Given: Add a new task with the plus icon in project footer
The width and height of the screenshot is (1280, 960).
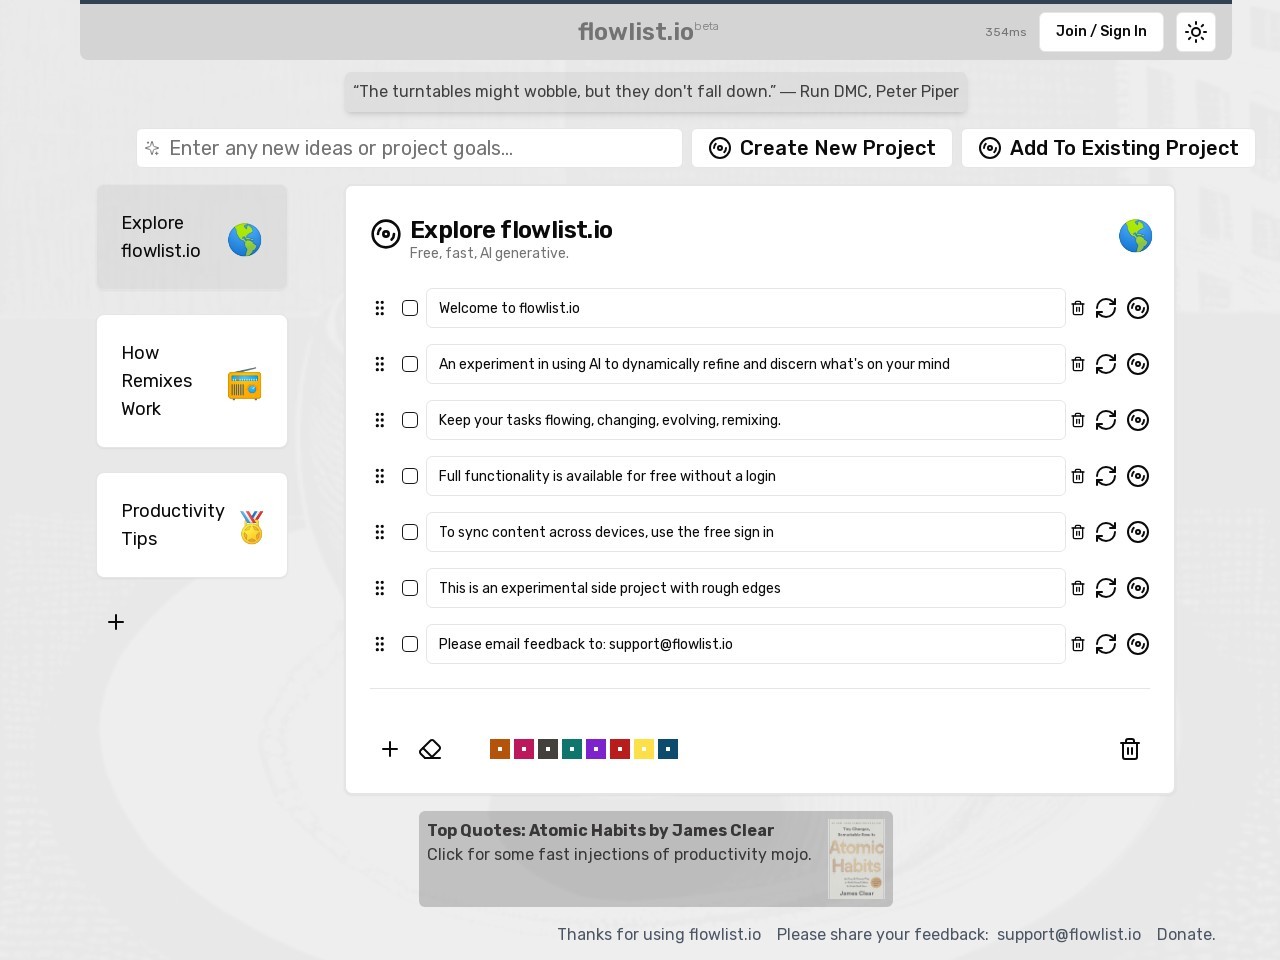Looking at the screenshot, I should pos(390,749).
